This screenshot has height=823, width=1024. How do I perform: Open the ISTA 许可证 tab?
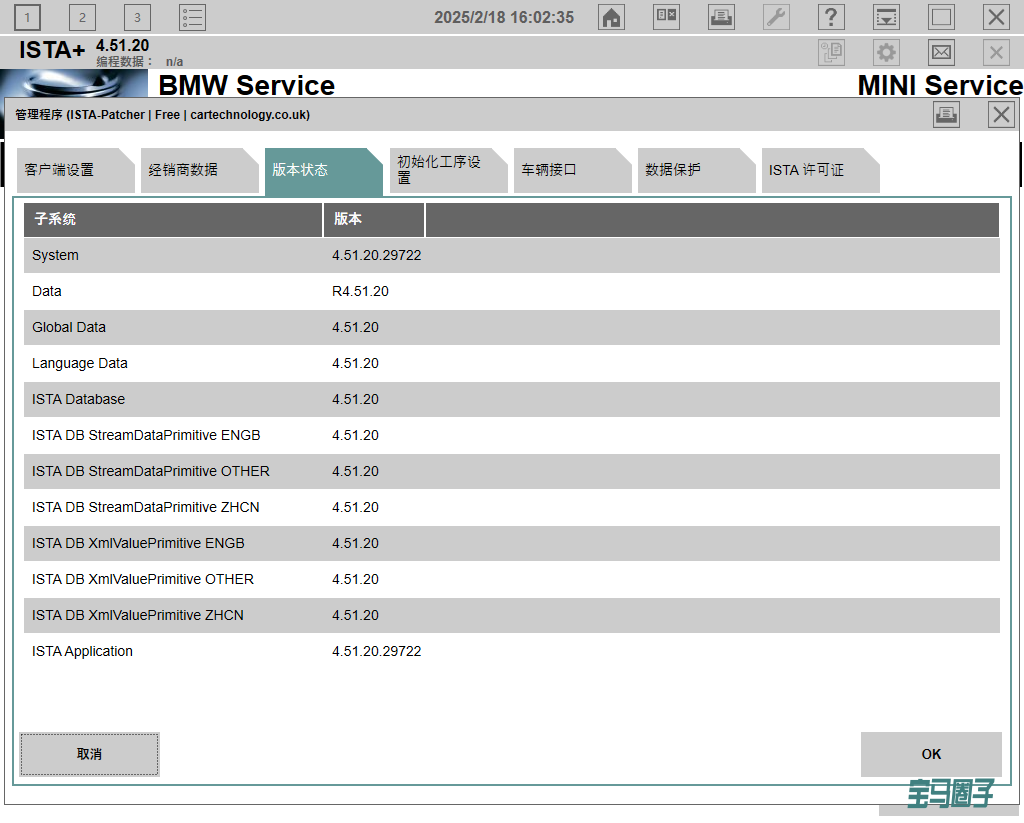[x=812, y=170]
